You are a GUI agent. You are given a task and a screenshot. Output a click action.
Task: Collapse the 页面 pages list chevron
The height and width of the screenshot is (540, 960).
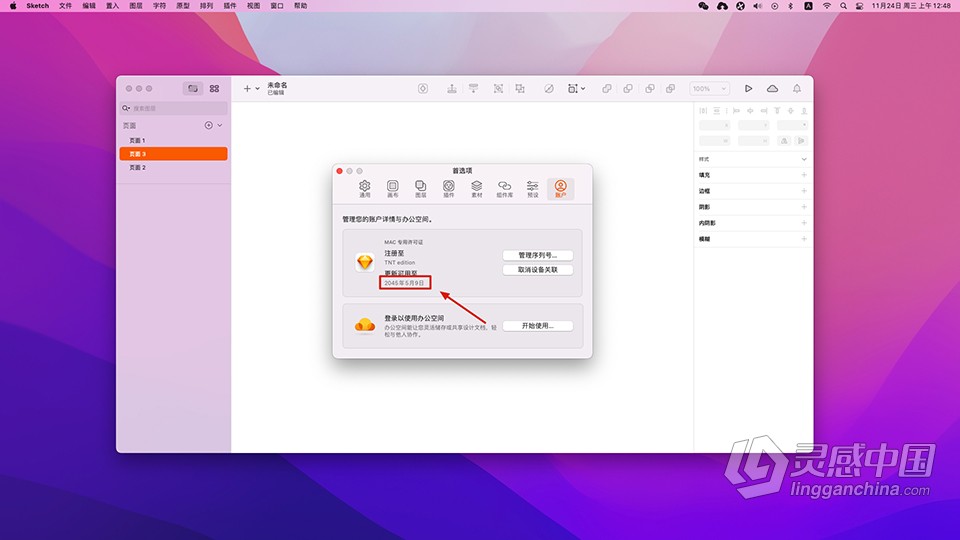coord(220,126)
